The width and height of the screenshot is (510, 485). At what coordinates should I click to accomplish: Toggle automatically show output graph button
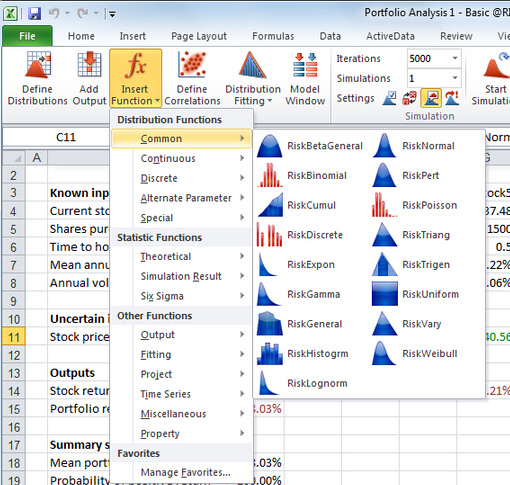[x=431, y=98]
